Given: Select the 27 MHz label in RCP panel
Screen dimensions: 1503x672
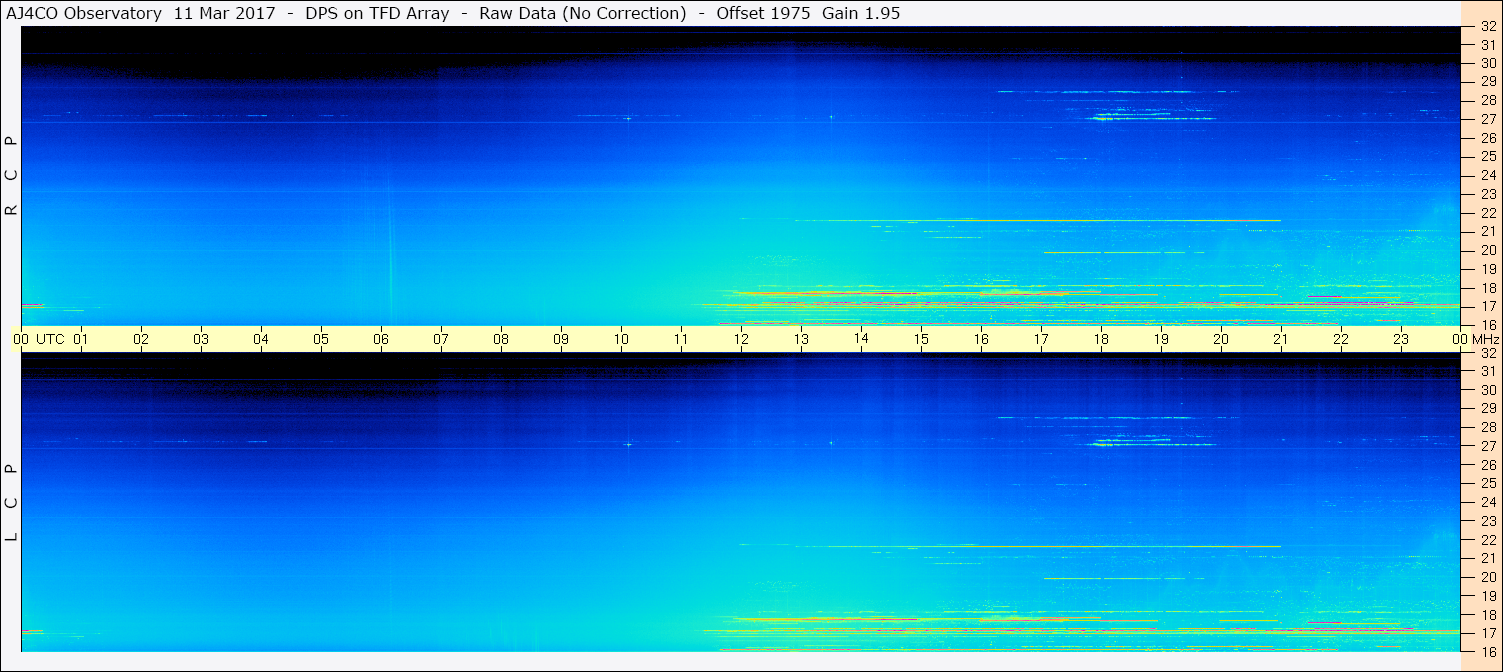Looking at the screenshot, I should tap(1487, 119).
